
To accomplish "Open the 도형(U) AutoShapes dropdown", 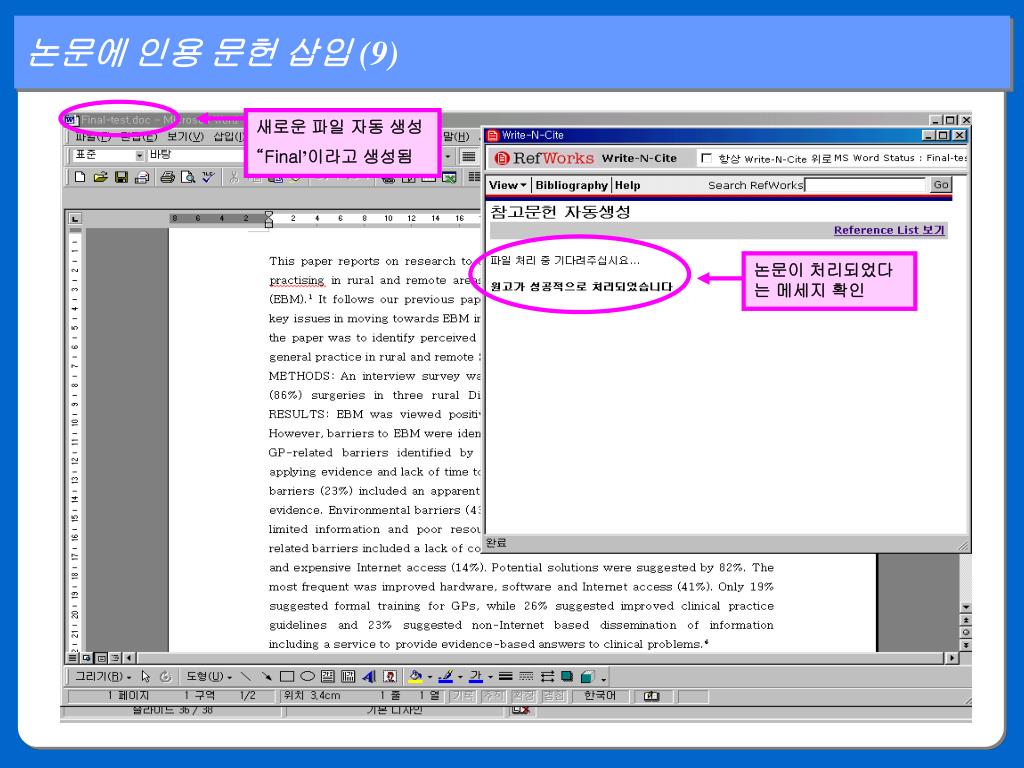I will 209,677.
